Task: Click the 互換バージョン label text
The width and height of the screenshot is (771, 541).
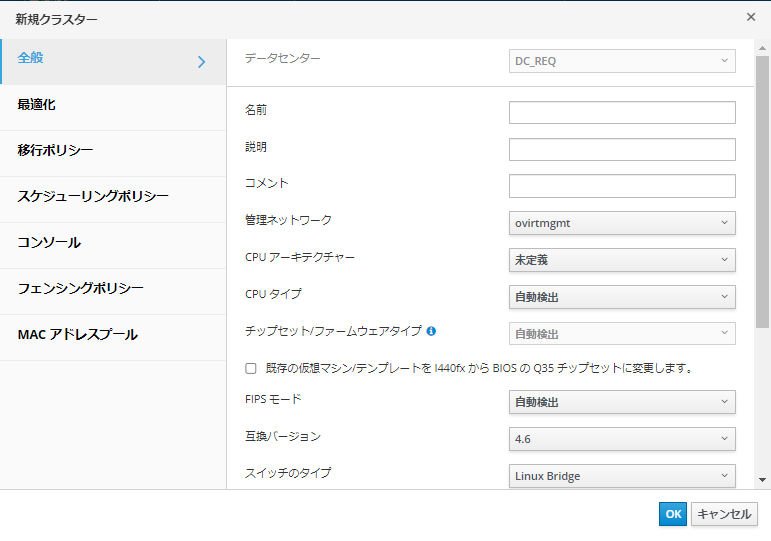Action: coord(283,436)
